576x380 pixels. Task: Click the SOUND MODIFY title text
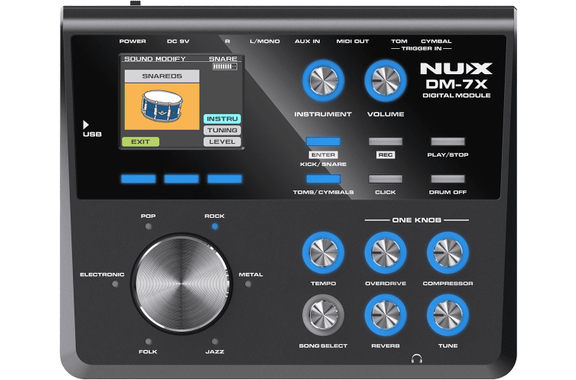click(x=155, y=59)
